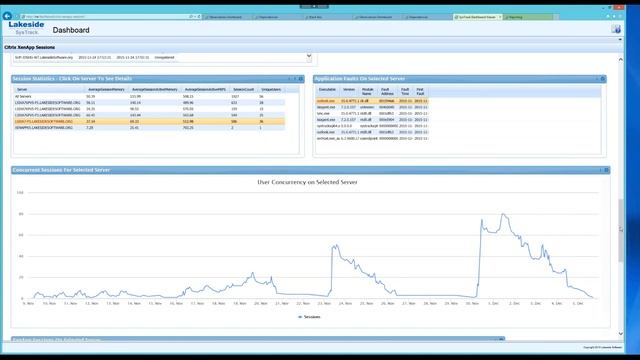Screen dimensions: 640x360
Task: Open Session Statistics panel options icon
Action: (x=301, y=79)
